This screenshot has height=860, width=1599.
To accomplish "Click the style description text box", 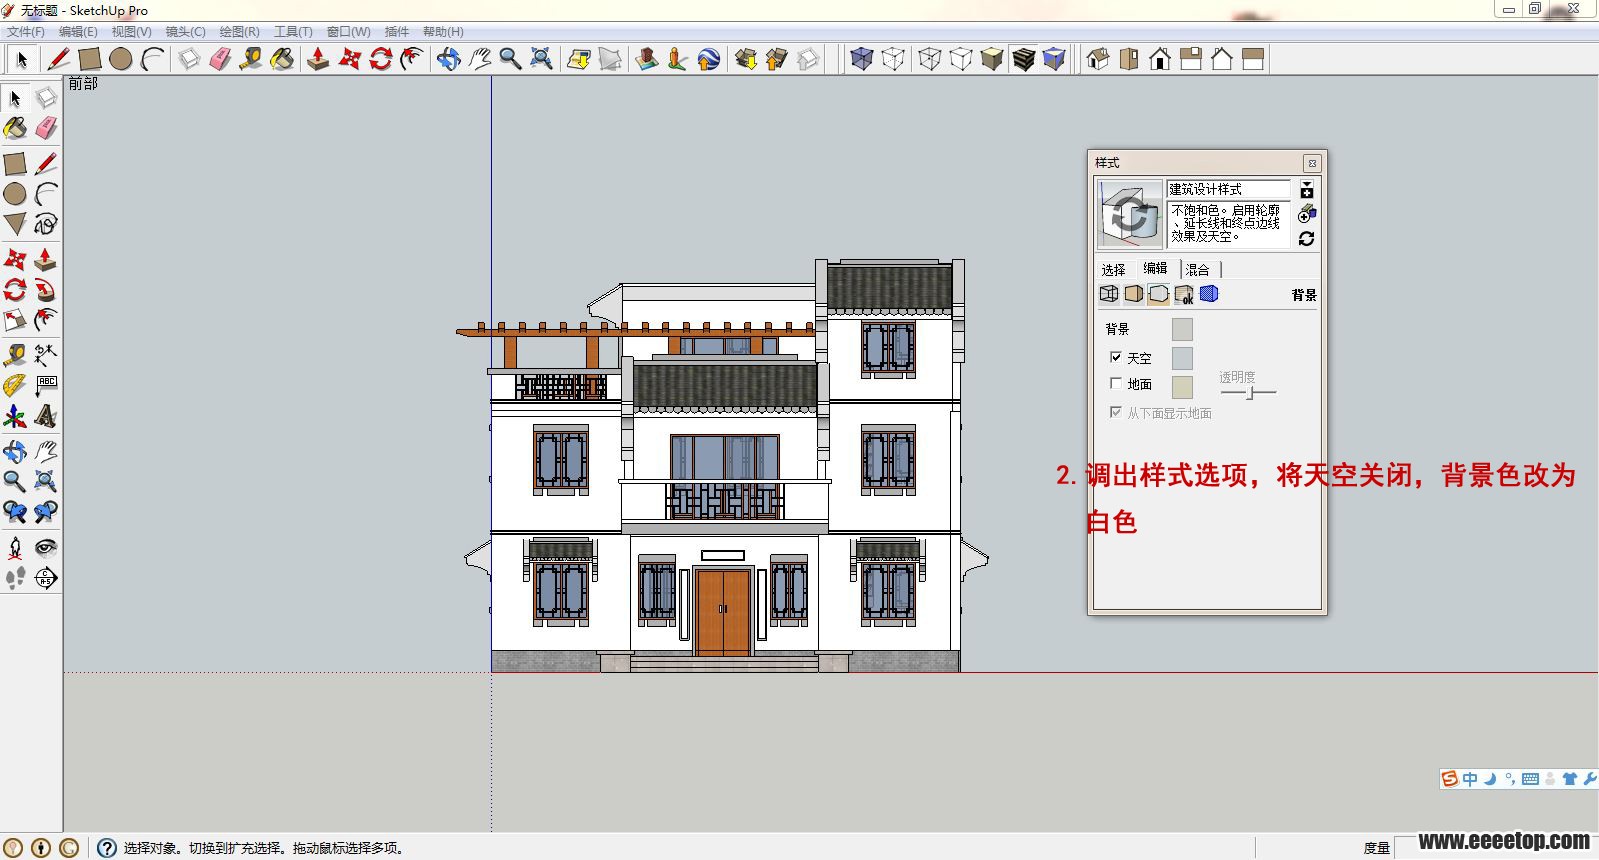I will (x=1228, y=224).
